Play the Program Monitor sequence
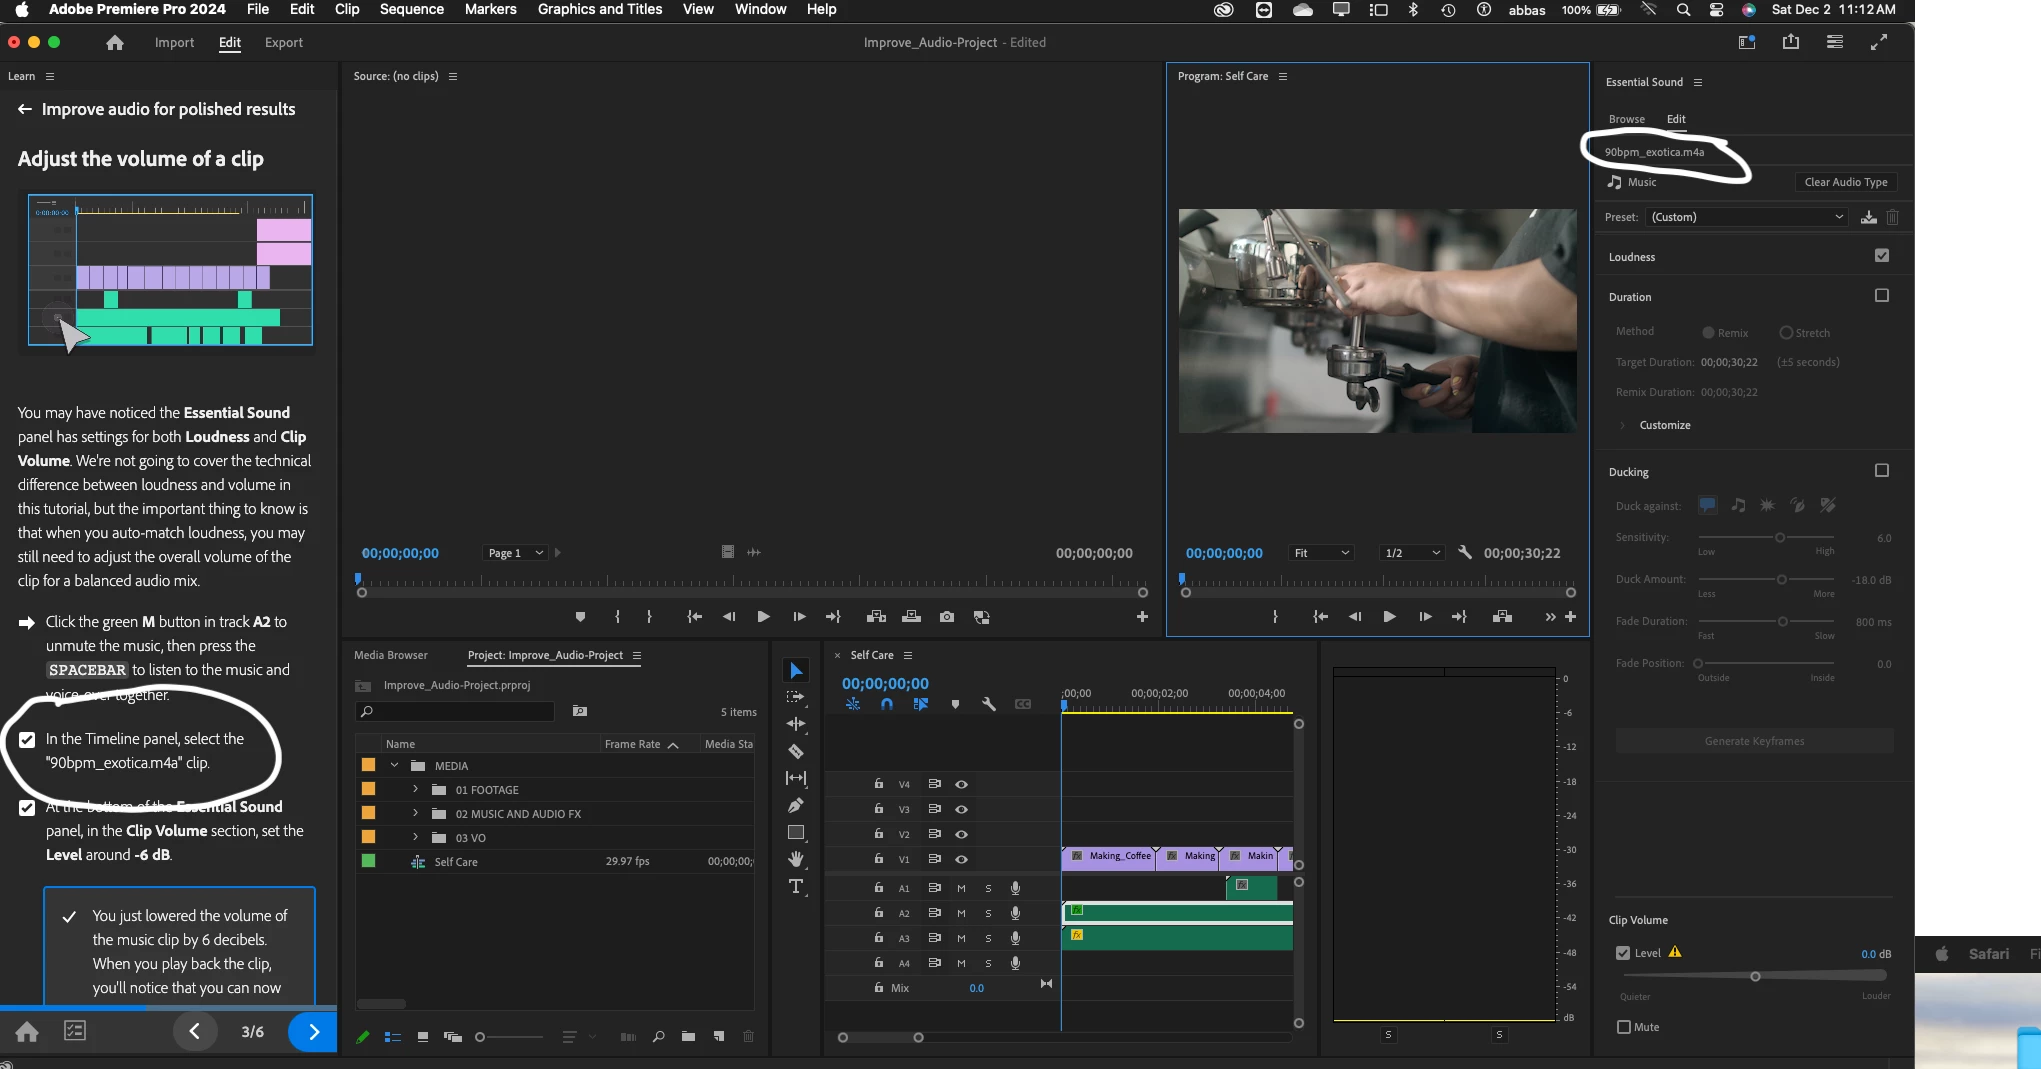Screen dimensions: 2041x1069 coord(1389,617)
